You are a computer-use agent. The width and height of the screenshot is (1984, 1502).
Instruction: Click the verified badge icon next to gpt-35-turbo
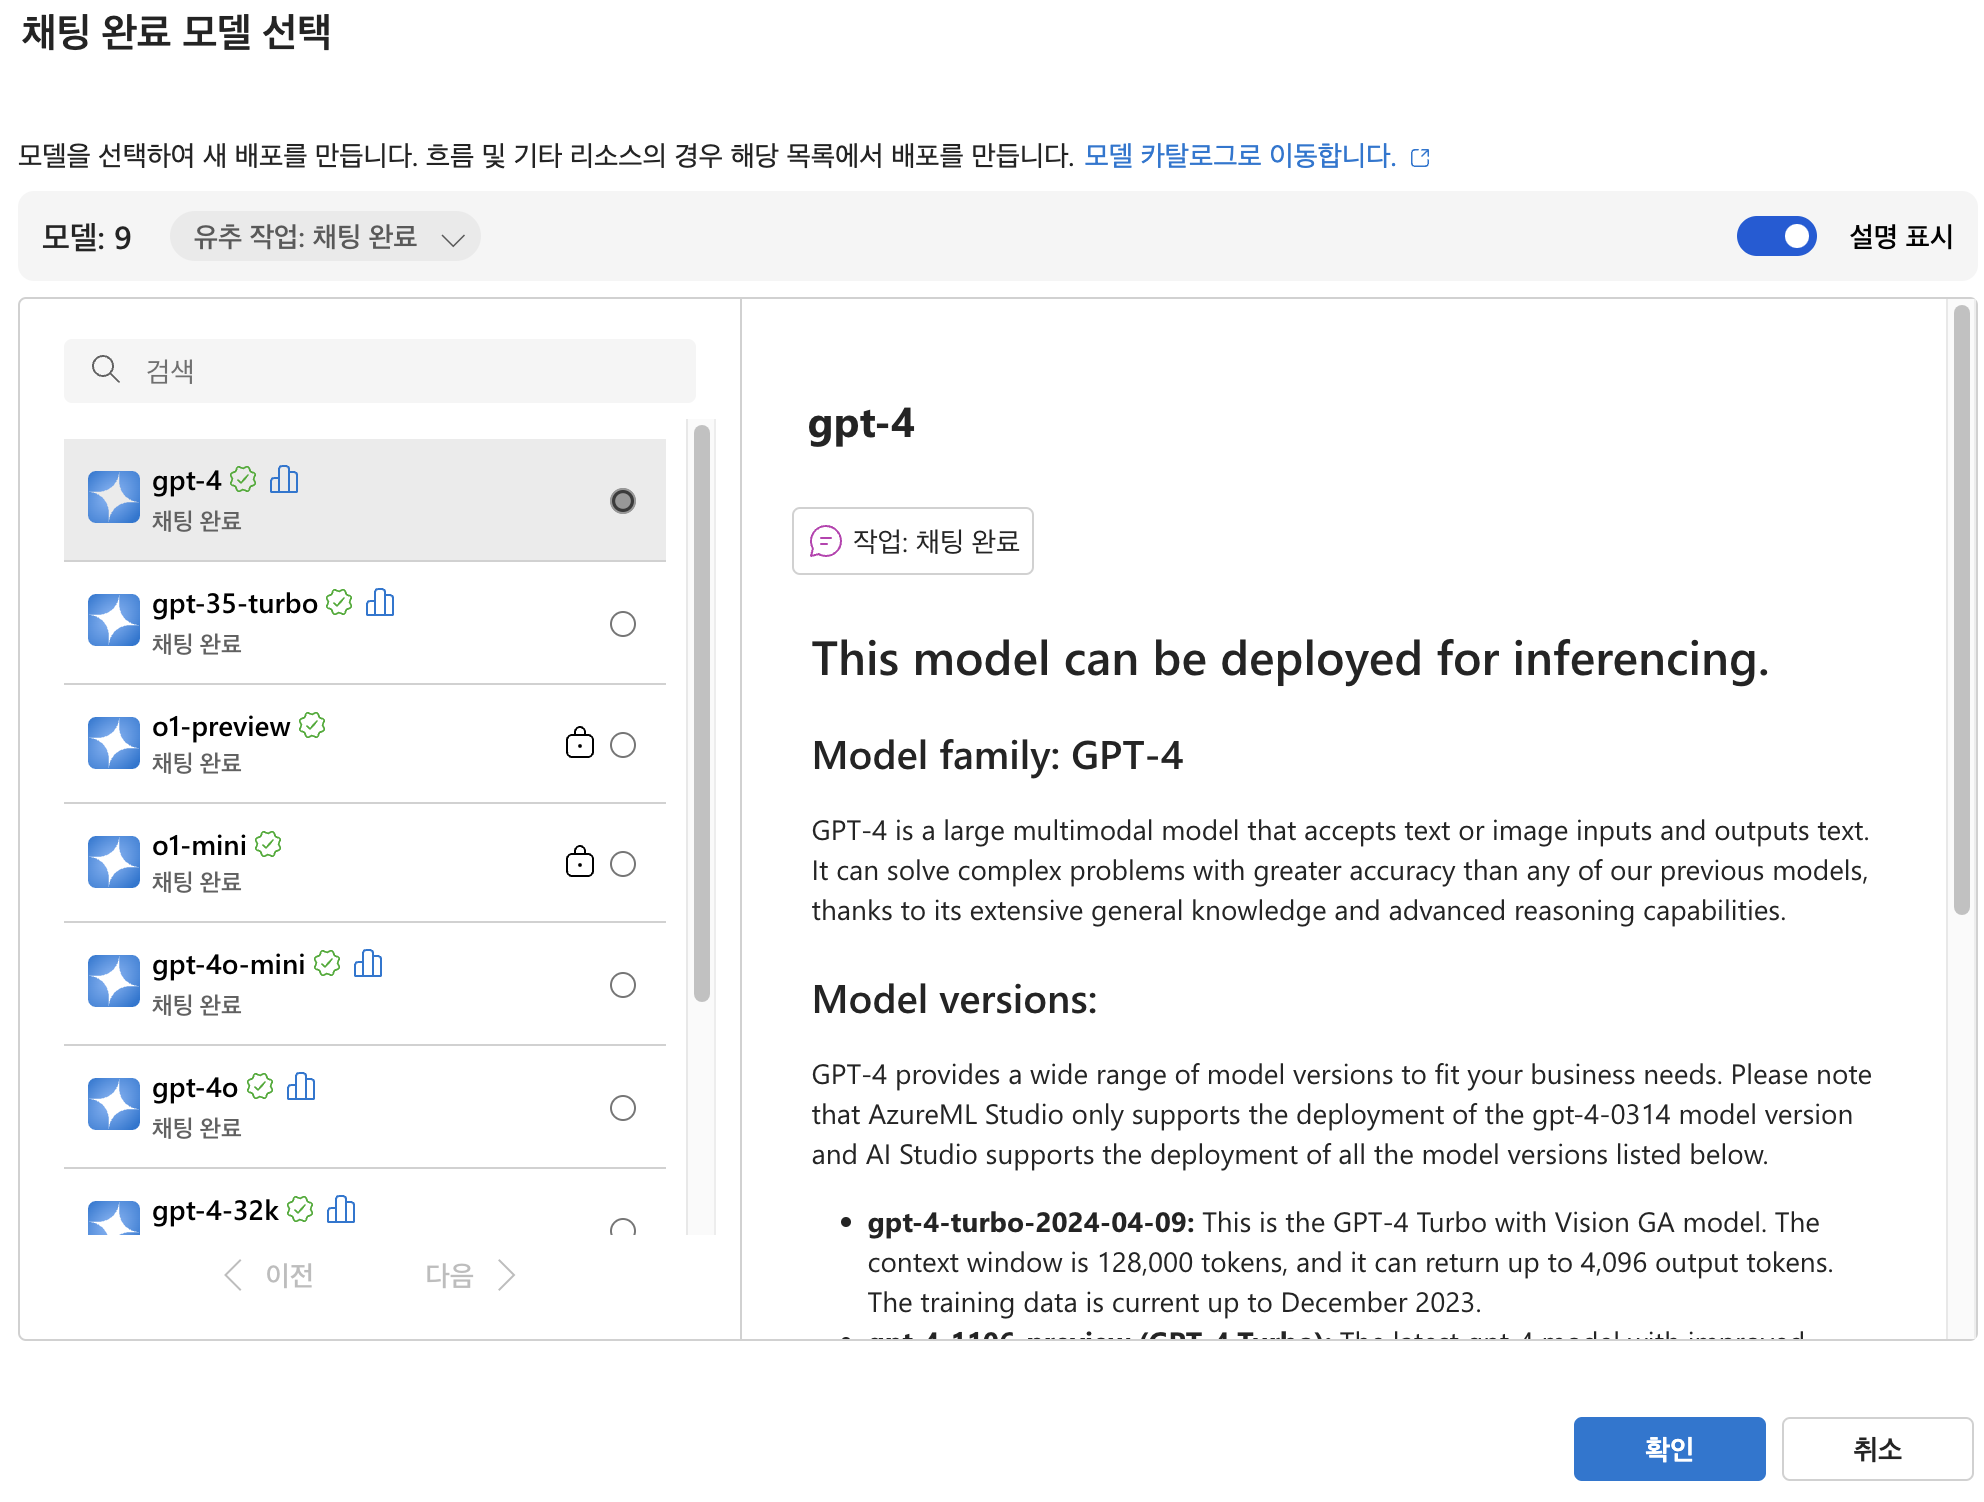point(339,602)
